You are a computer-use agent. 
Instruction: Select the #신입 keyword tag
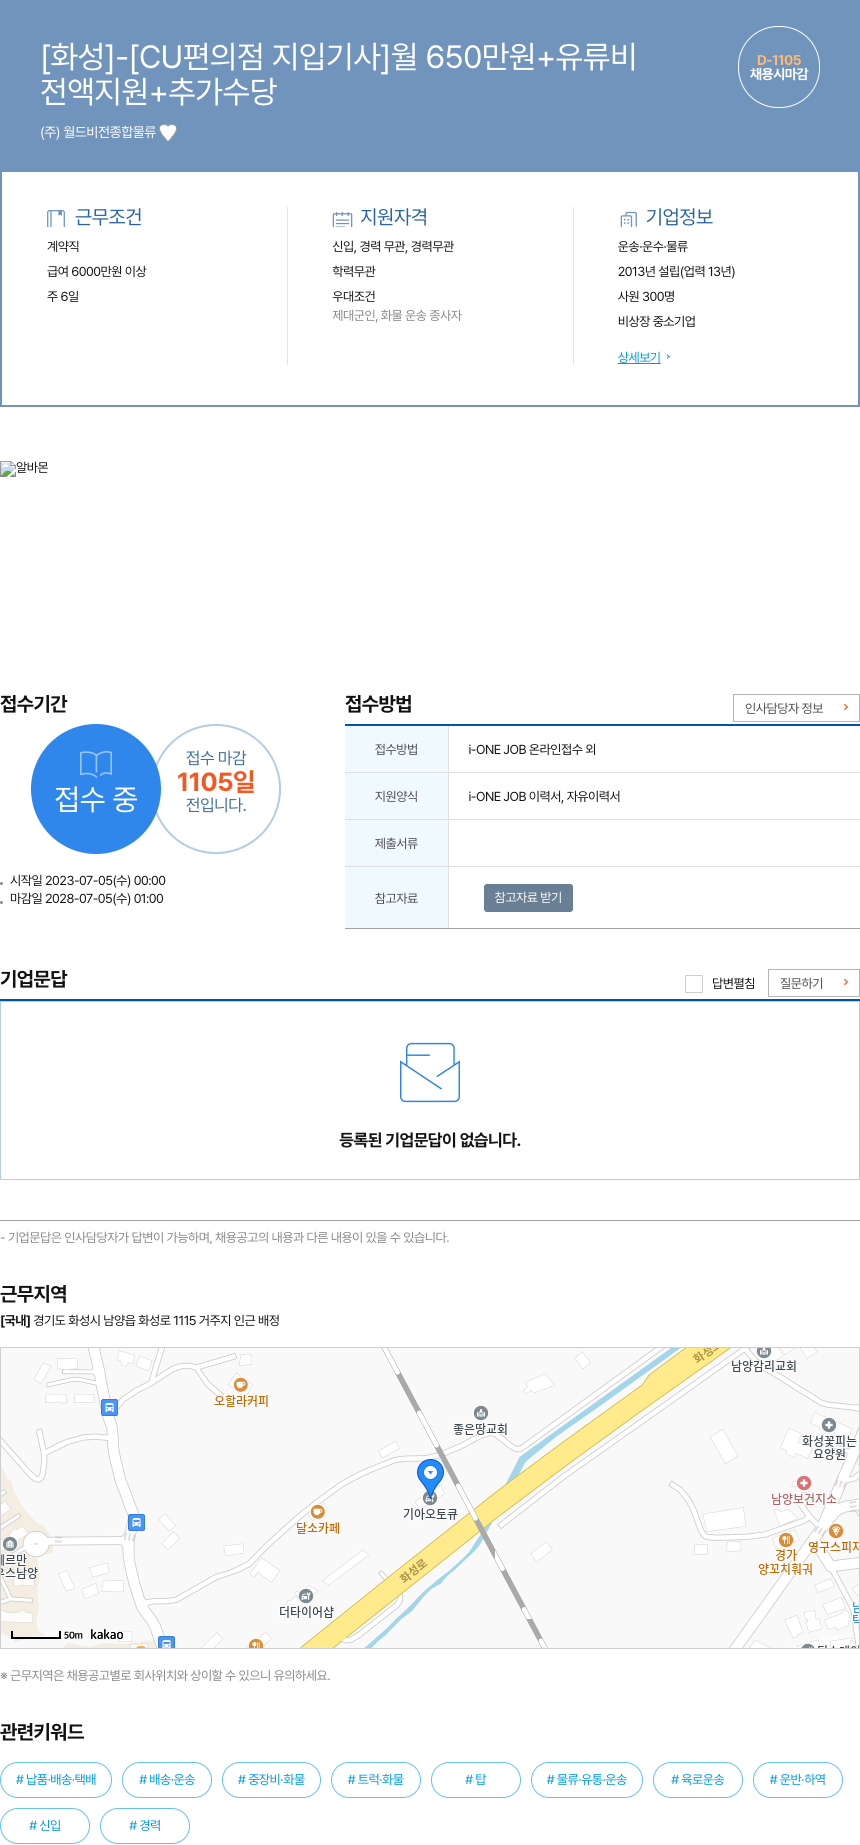click(x=45, y=1826)
